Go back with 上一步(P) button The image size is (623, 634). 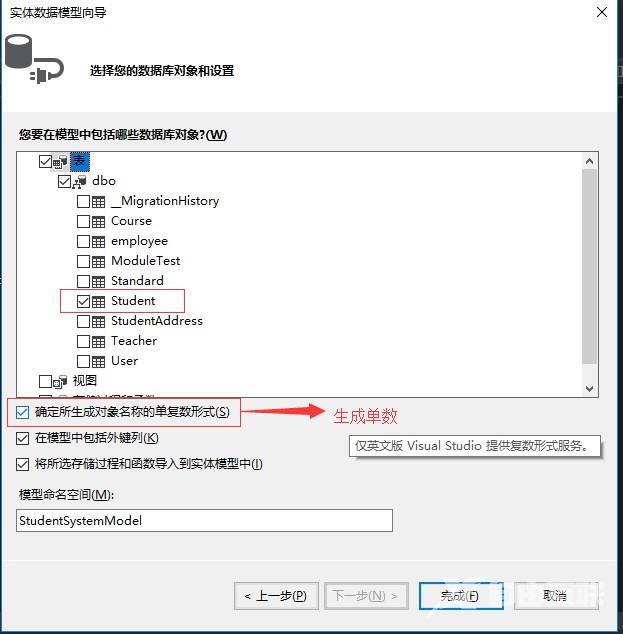[277, 596]
